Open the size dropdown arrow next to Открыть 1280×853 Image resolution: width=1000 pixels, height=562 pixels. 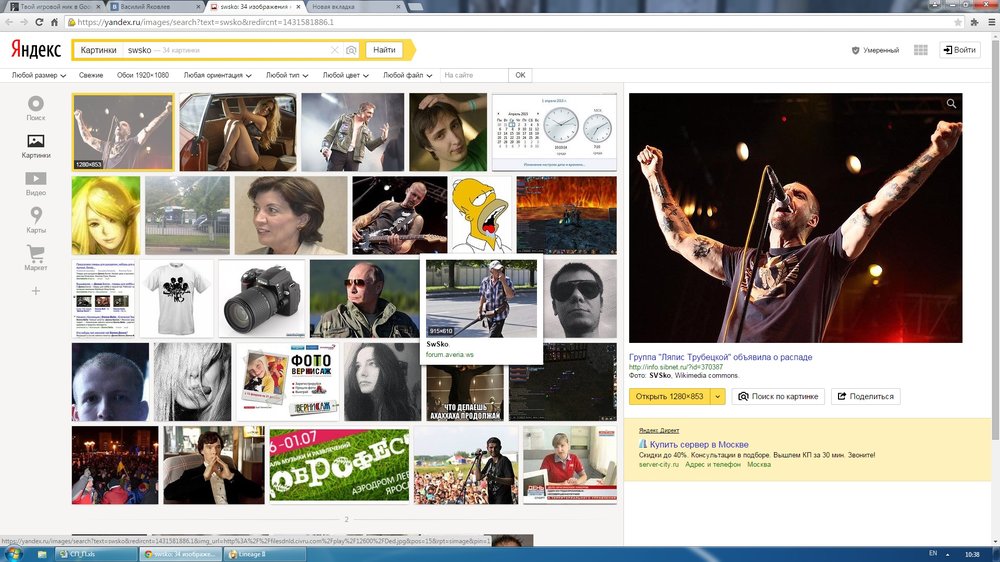[x=717, y=397]
